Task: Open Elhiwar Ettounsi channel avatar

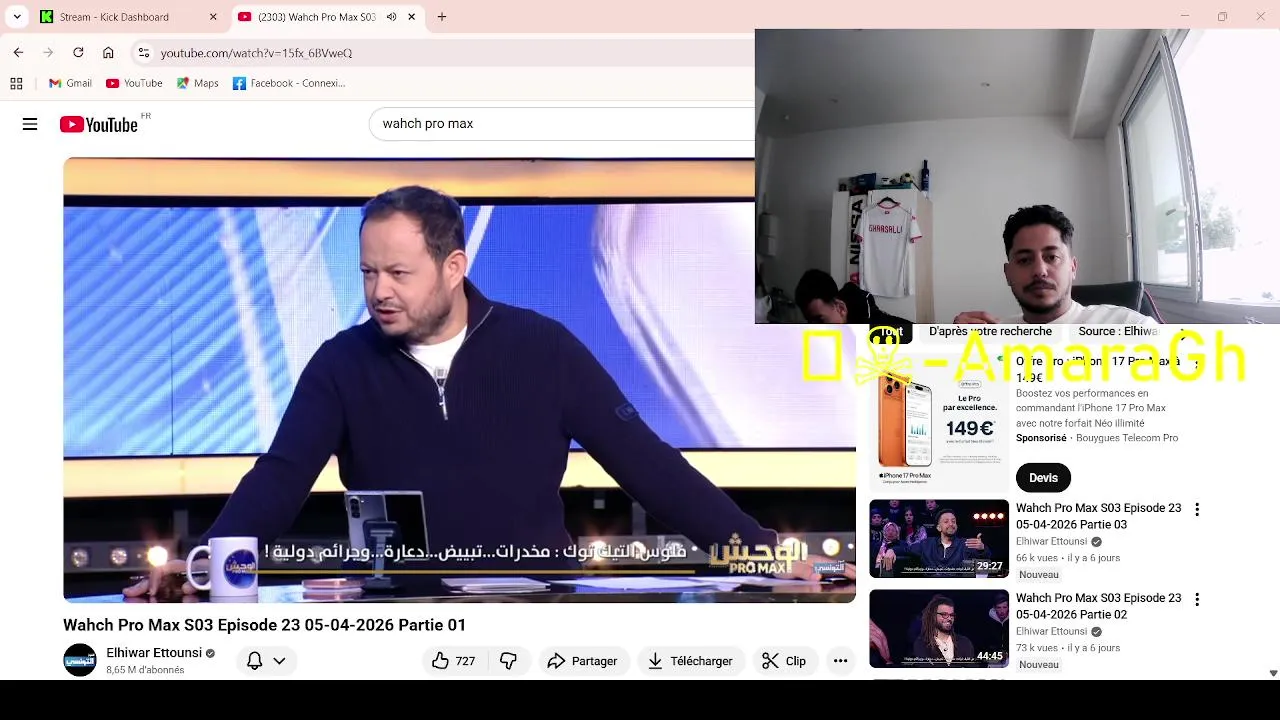Action: click(80, 660)
